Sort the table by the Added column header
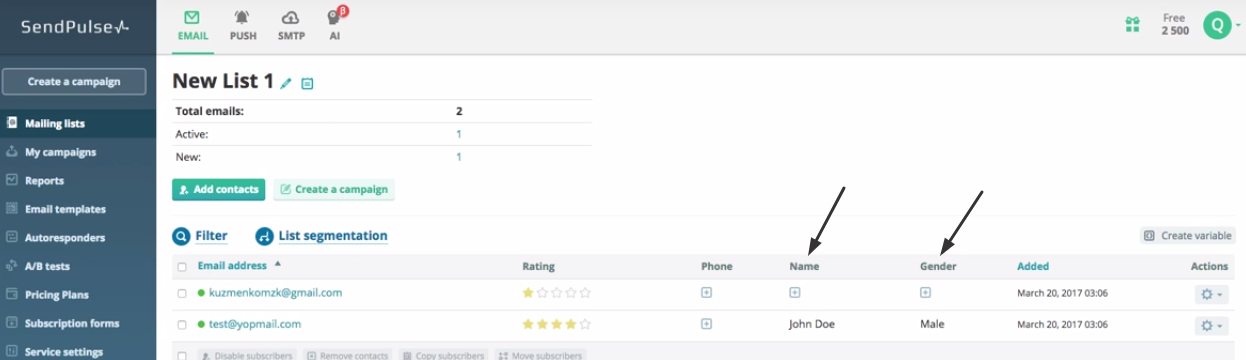Screen dimensions: 1246x360 1033,266
